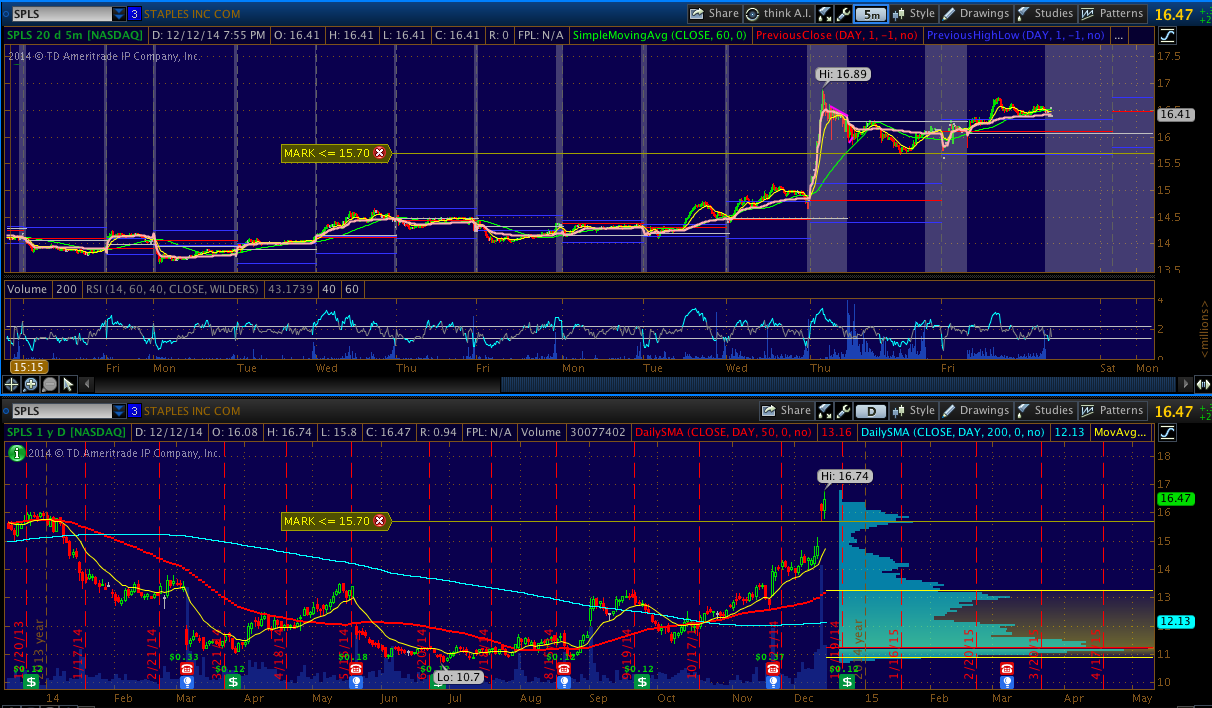Toggle the lower chart's price axis scale icon
1212x708 pixels.
point(1168,432)
